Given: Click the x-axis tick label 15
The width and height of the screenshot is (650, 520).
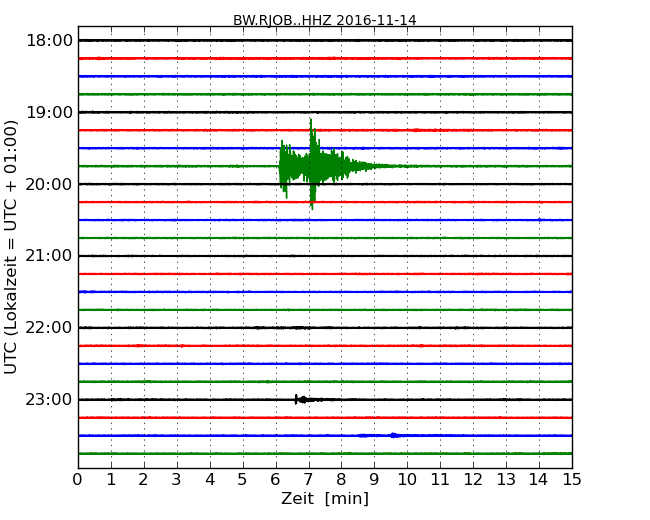Looking at the screenshot, I should pyautogui.click(x=572, y=480).
